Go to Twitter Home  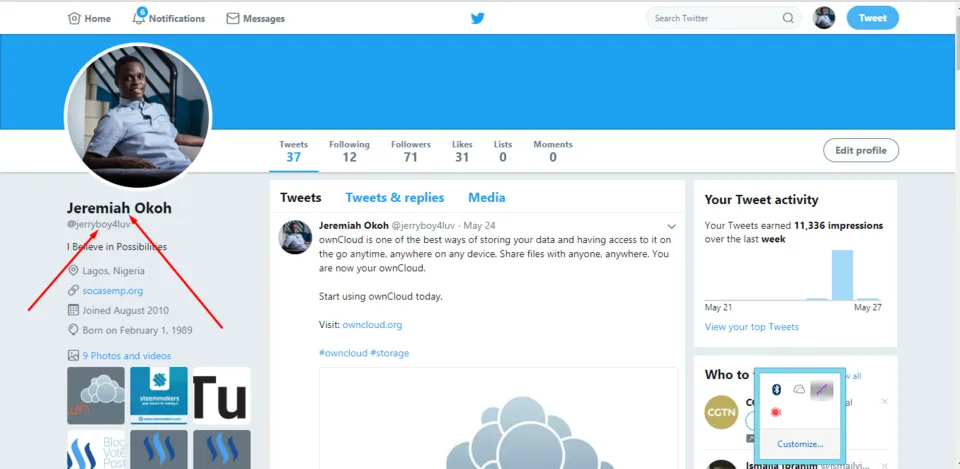coord(89,18)
